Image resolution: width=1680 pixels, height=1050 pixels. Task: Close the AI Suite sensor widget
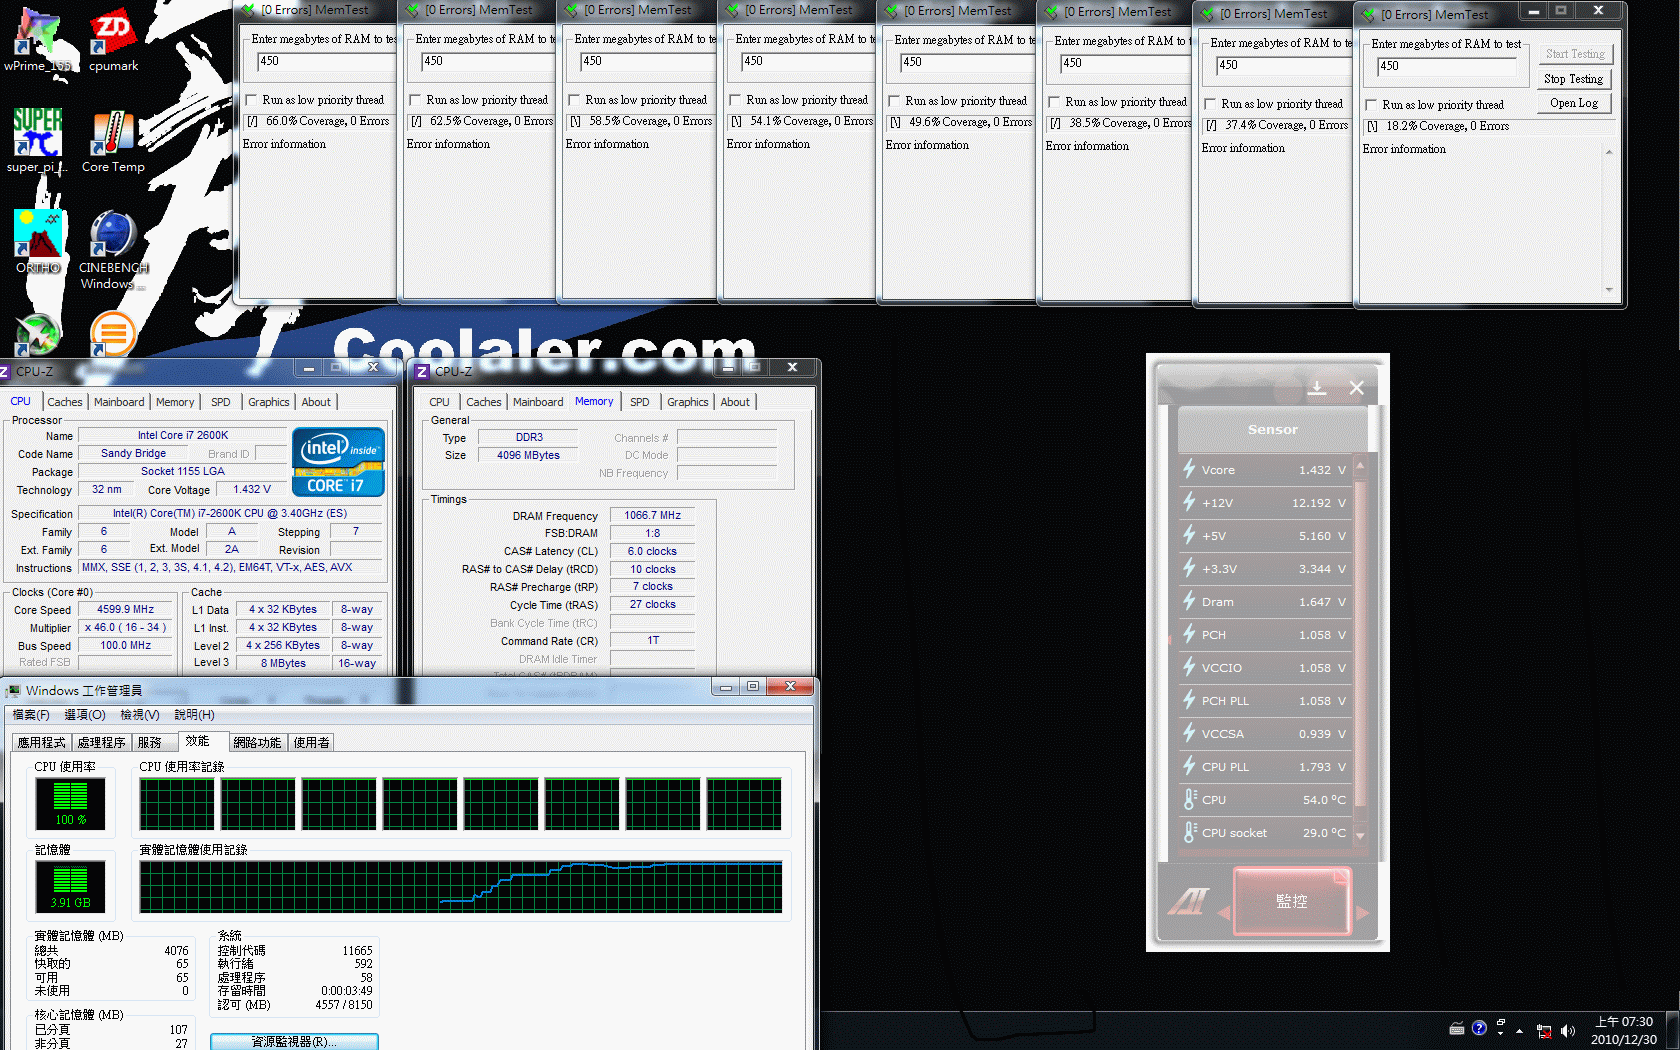click(x=1357, y=388)
